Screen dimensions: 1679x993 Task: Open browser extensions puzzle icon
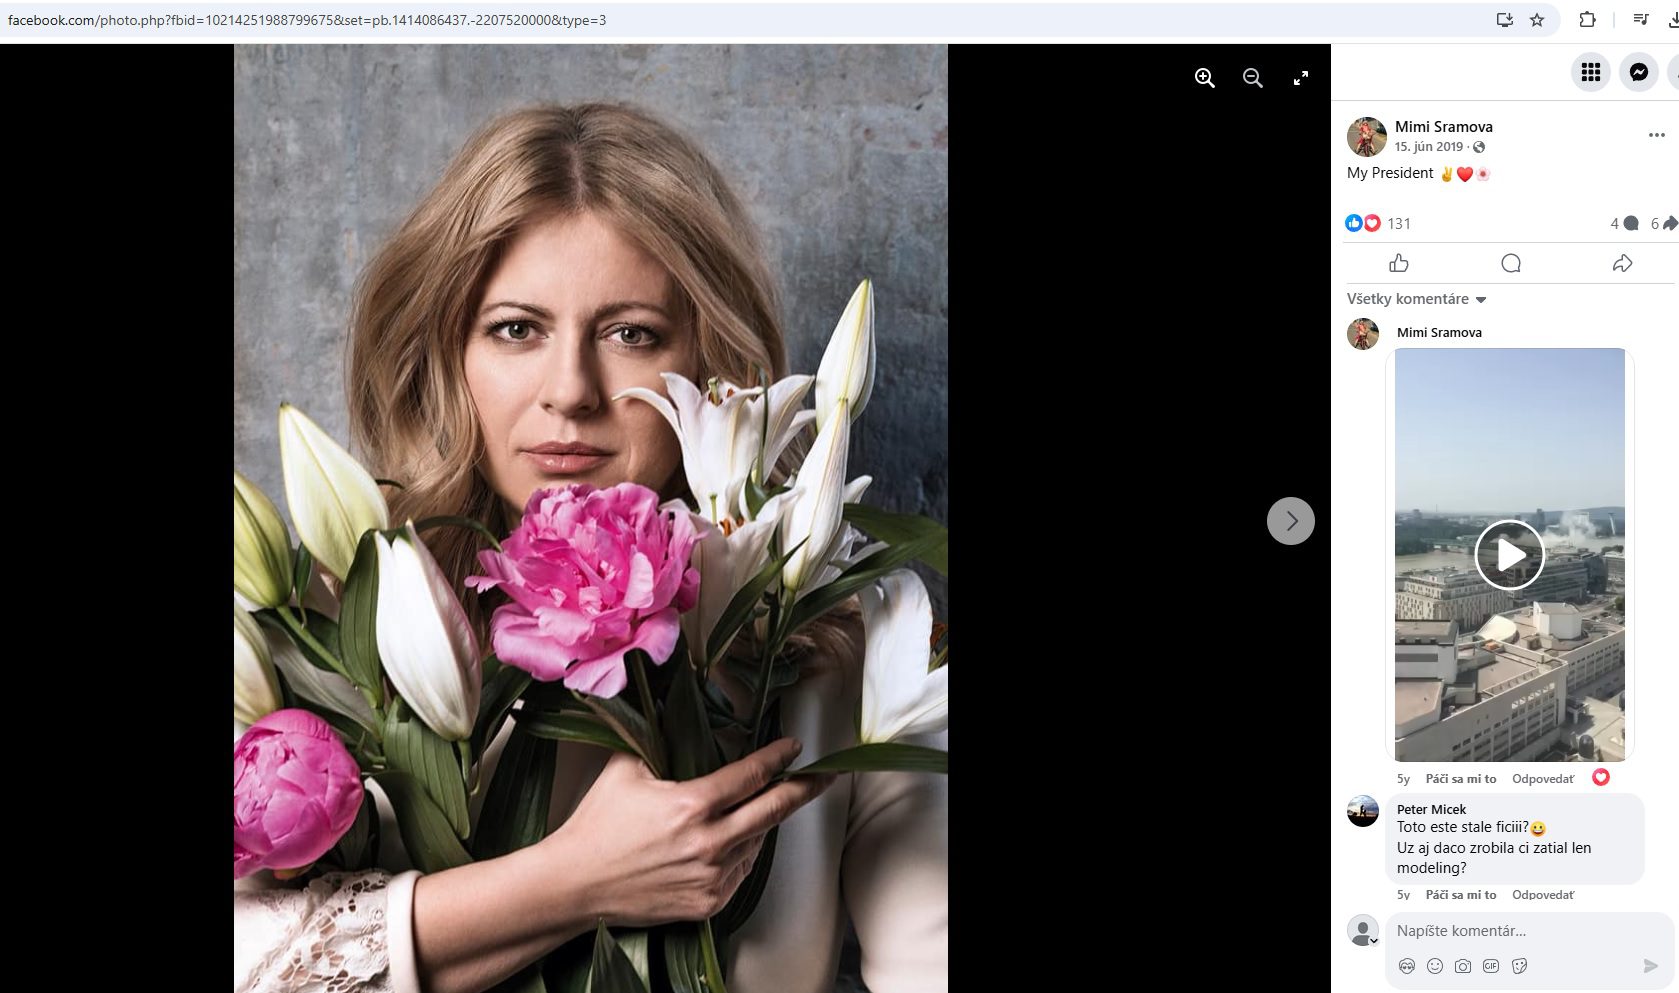pyautogui.click(x=1587, y=20)
